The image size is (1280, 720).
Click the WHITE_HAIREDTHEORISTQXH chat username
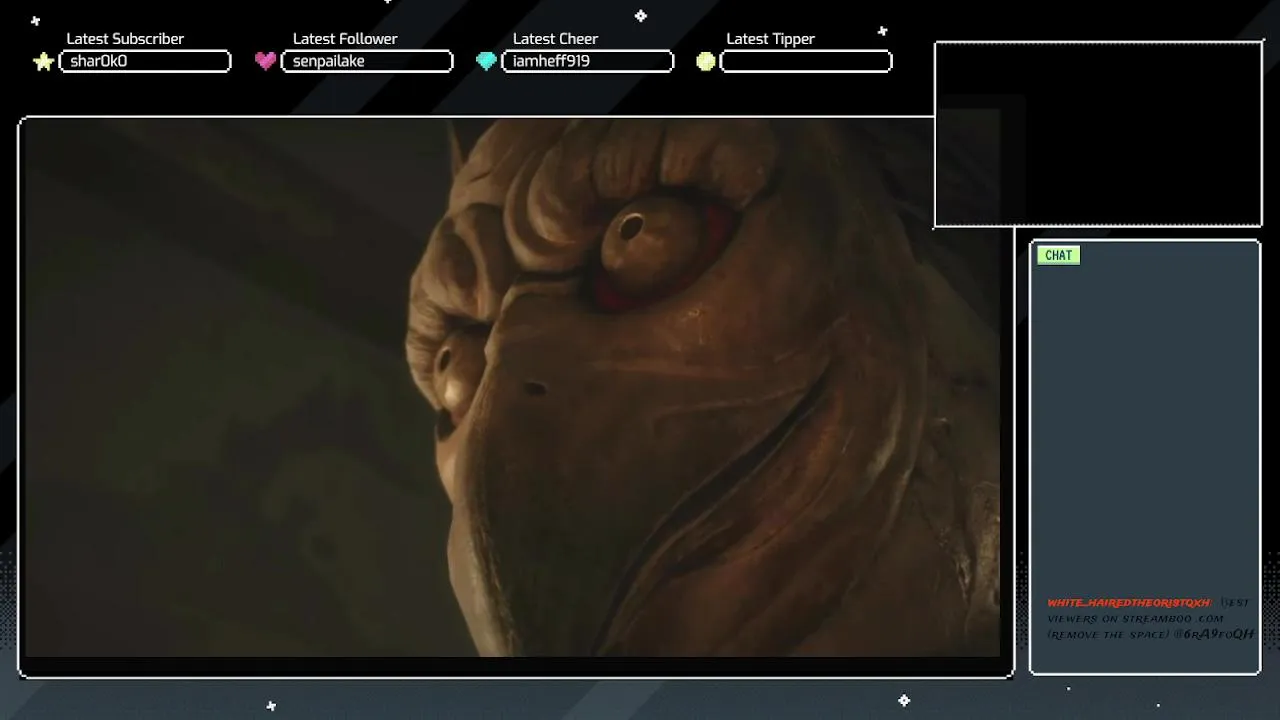(1128, 603)
